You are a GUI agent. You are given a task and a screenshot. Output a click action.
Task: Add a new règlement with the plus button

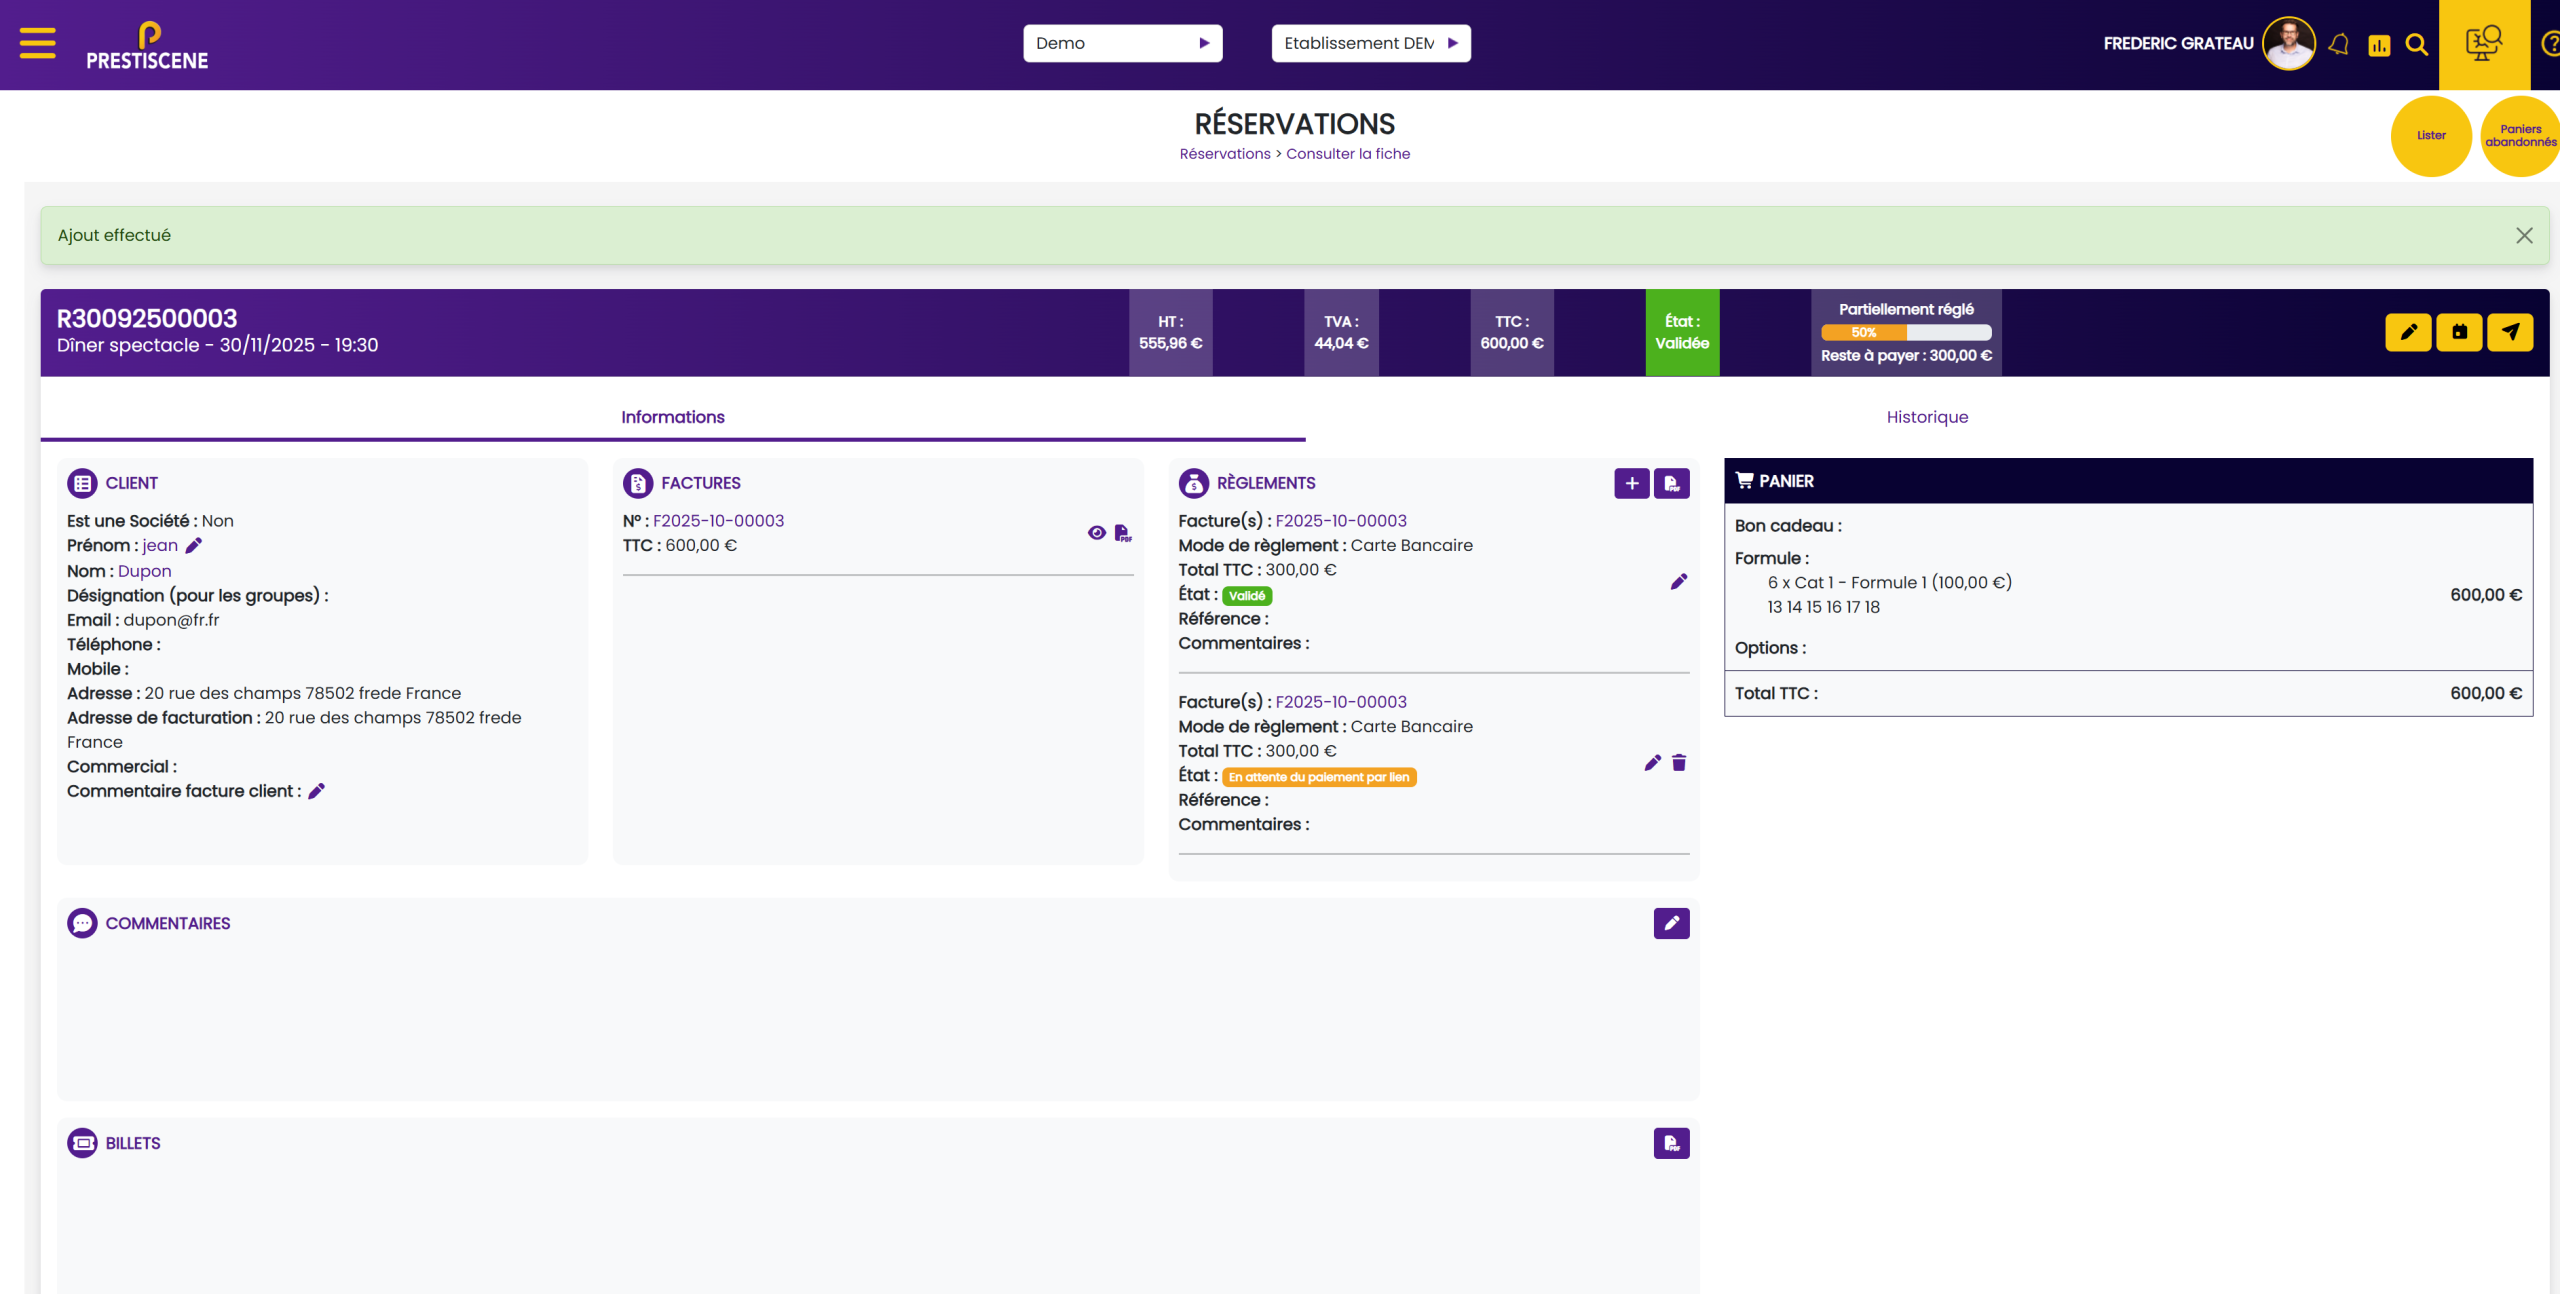tap(1631, 484)
